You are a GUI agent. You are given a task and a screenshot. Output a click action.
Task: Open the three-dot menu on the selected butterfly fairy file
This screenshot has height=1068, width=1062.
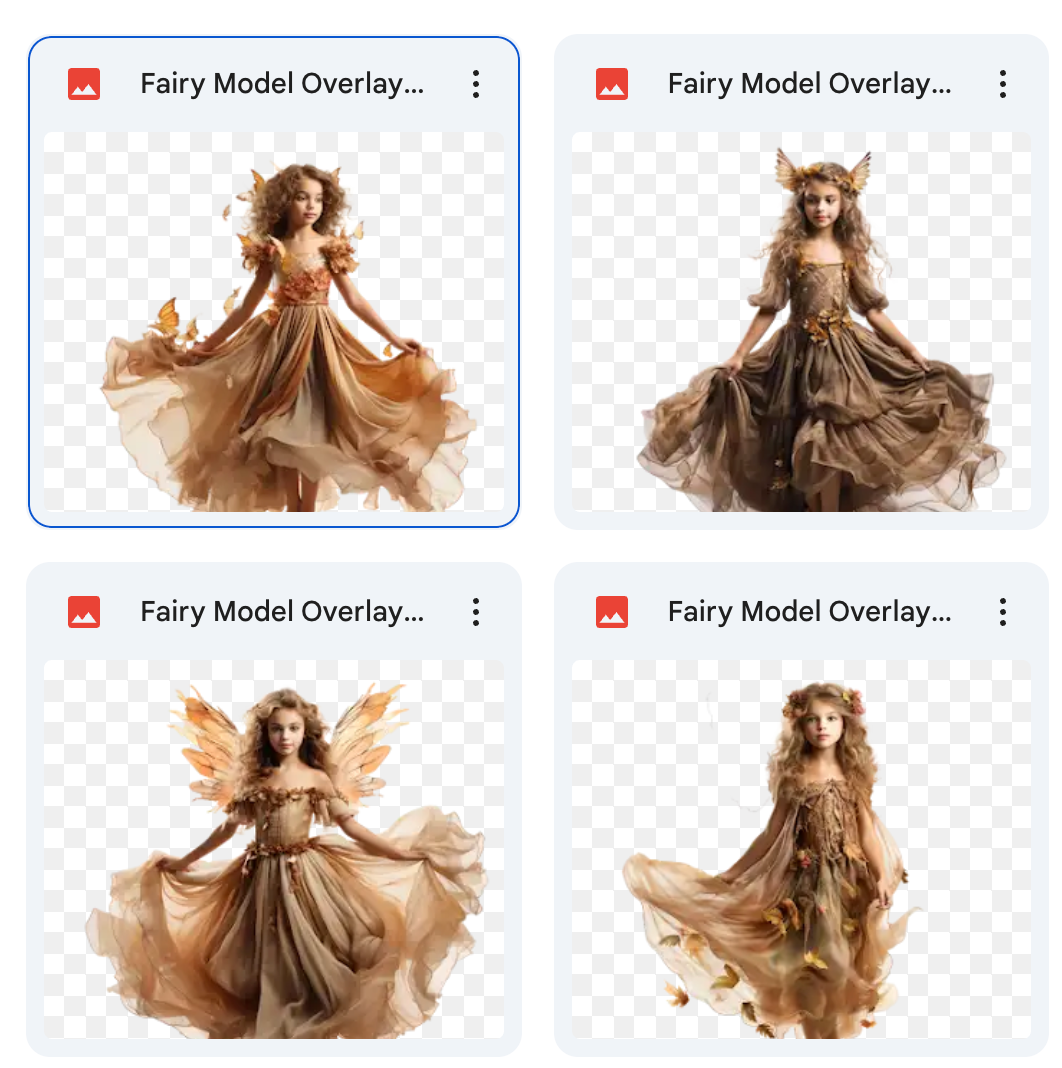[476, 84]
